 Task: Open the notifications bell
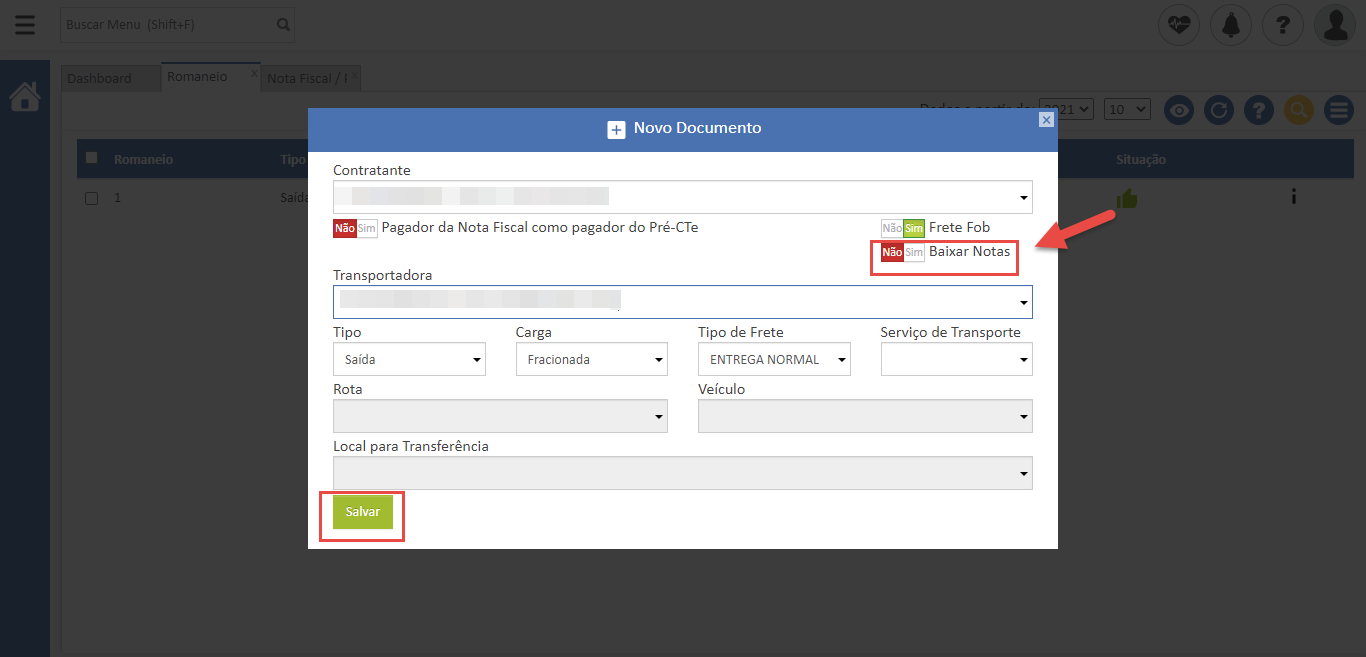[x=1231, y=25]
